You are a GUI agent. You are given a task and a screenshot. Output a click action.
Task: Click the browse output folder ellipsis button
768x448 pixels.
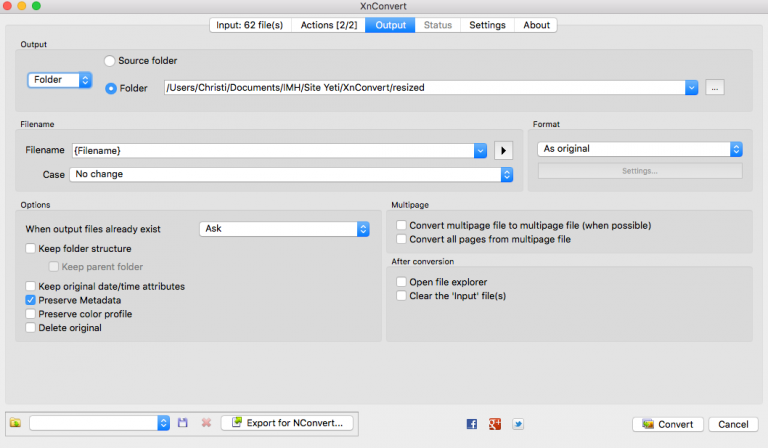tap(715, 88)
